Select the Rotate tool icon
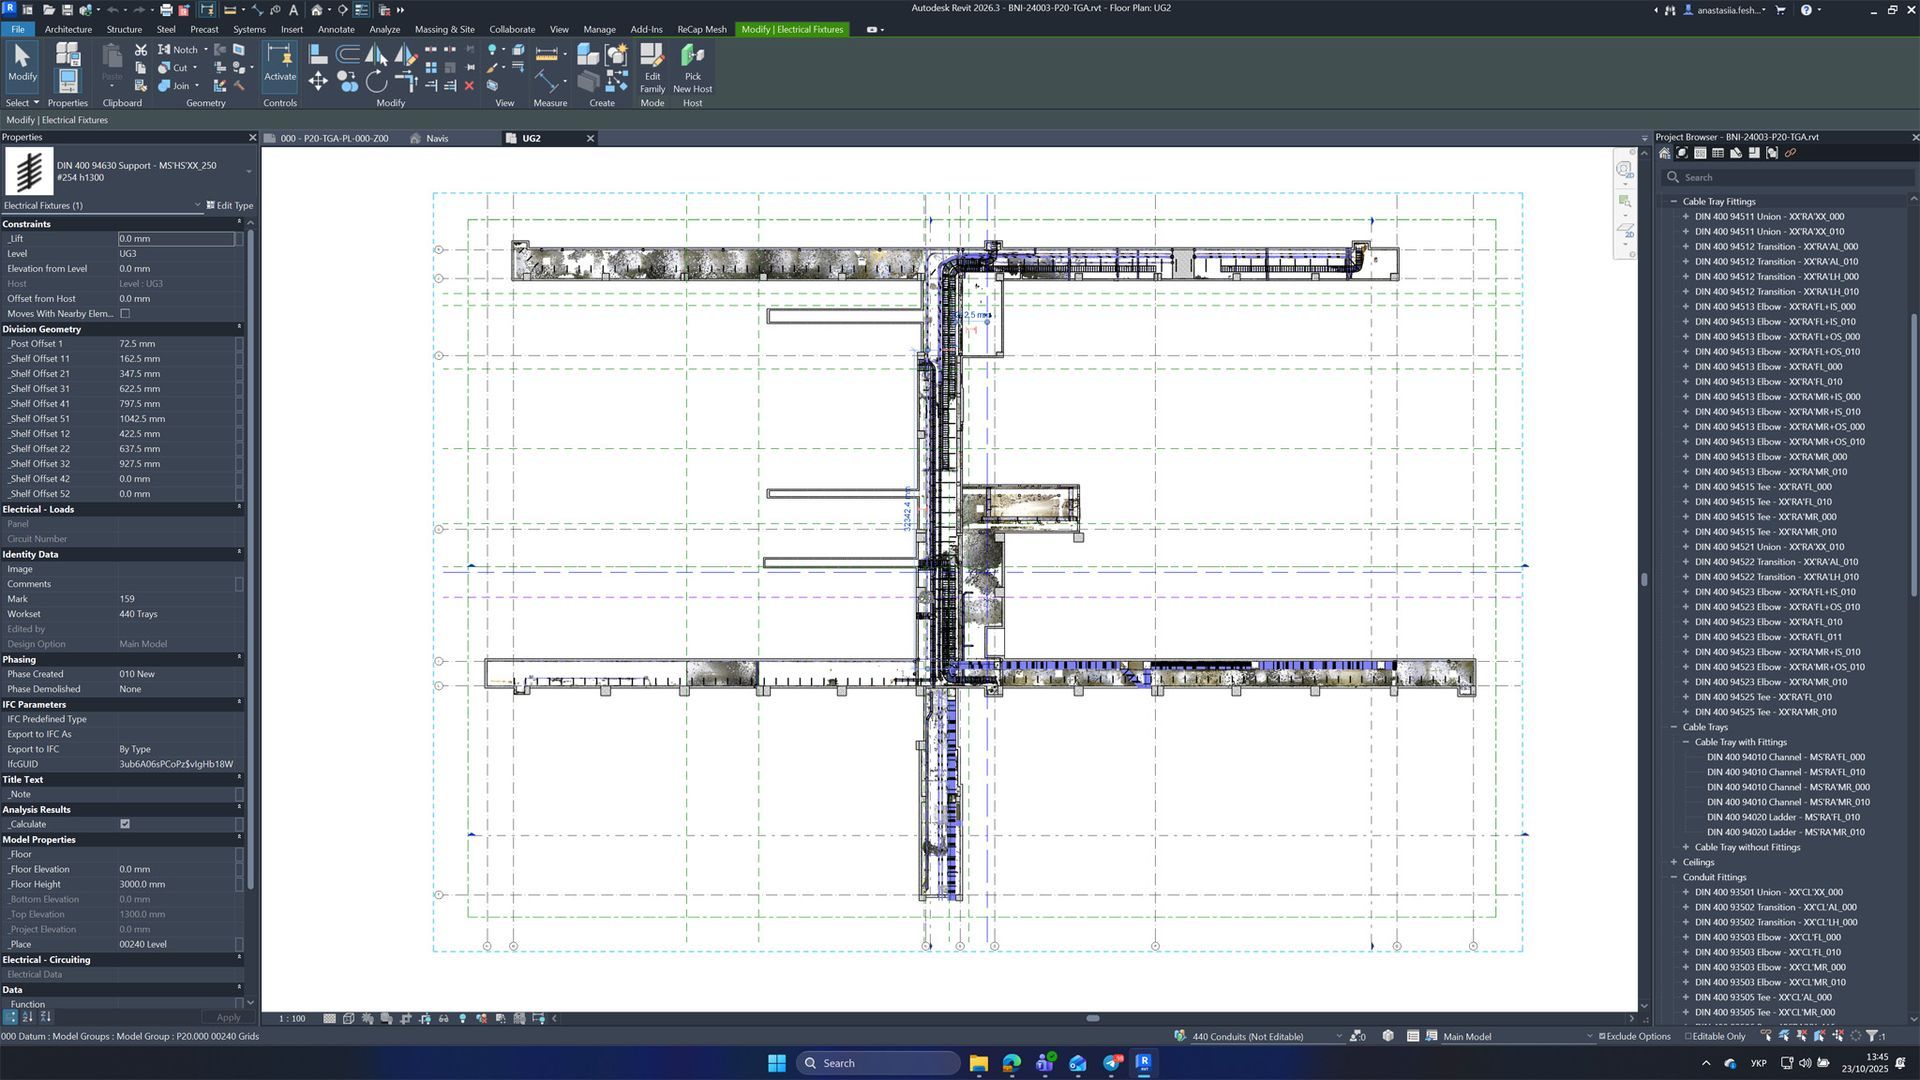The image size is (1920, 1080). click(x=376, y=82)
